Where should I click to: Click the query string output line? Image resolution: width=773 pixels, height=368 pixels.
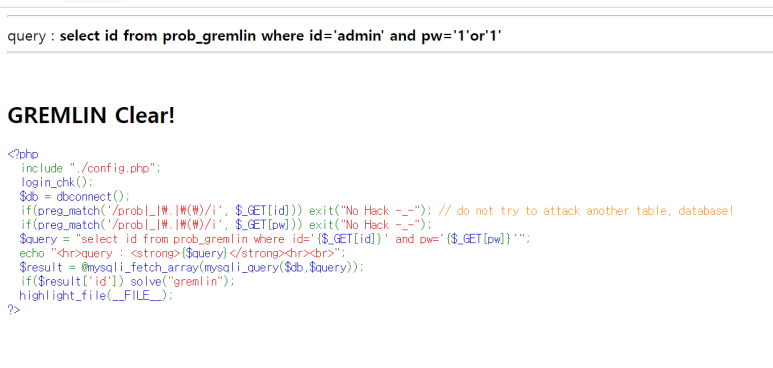point(254,36)
